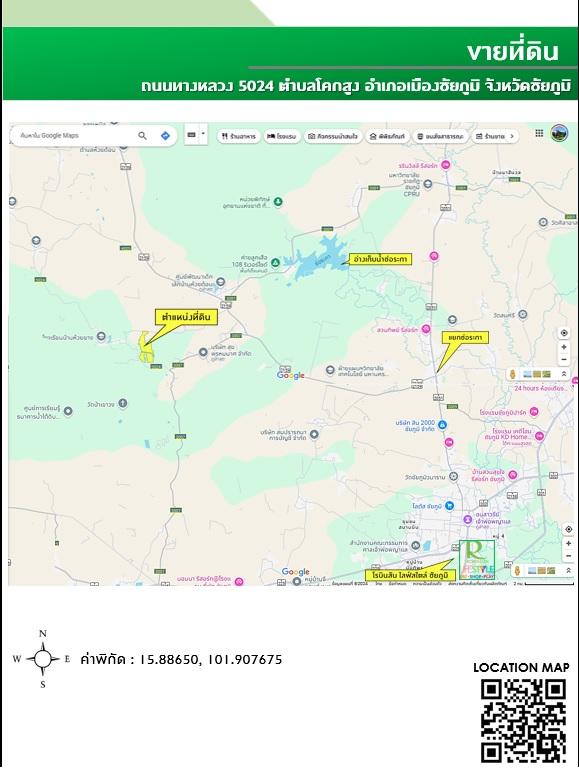Select the โรงแรม hotels filter chip
This screenshot has width=579, height=771.
[x=282, y=136]
